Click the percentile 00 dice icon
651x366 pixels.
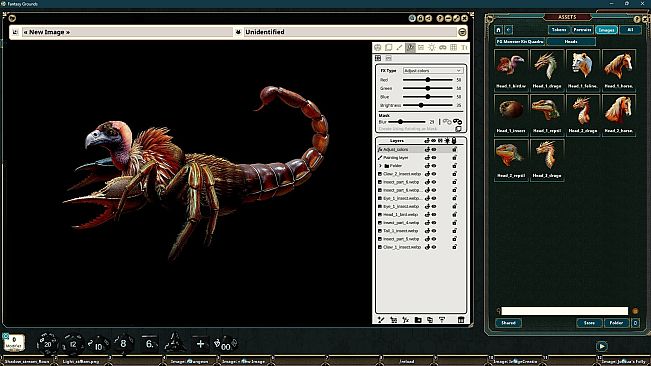tap(225, 344)
